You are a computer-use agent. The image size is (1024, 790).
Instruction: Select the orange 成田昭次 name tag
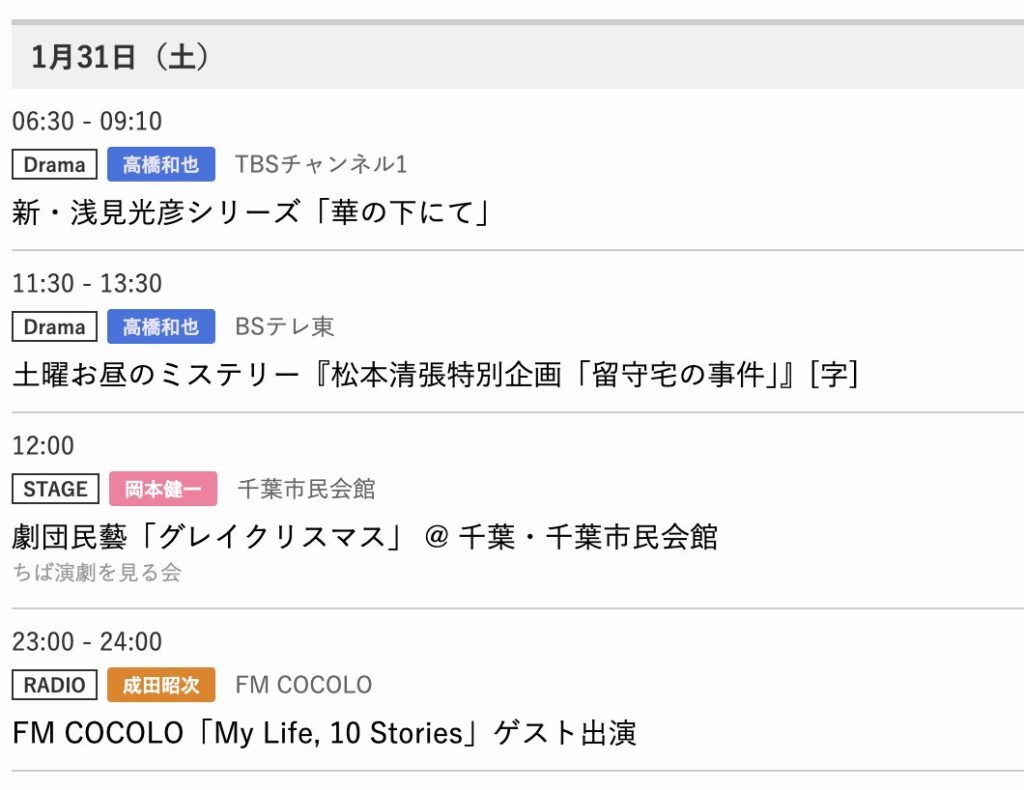pyautogui.click(x=161, y=685)
